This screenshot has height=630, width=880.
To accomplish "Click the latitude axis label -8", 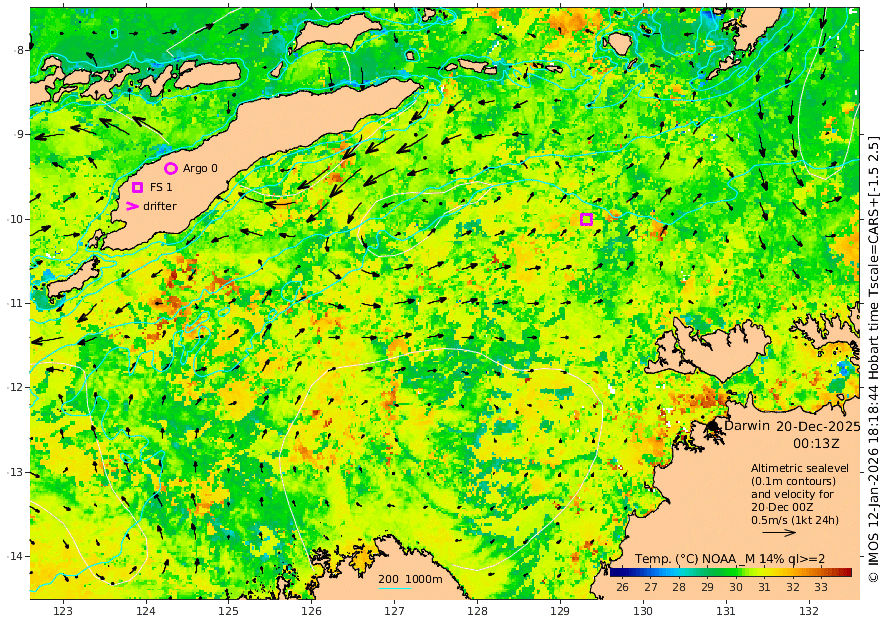I will coord(20,50).
